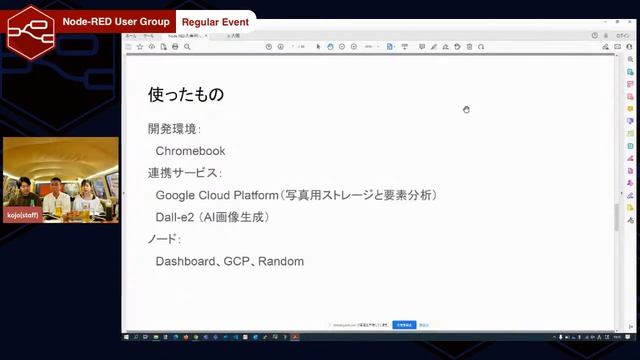Switch to the ホーム tab
640x360 pixels.
pos(131,36)
